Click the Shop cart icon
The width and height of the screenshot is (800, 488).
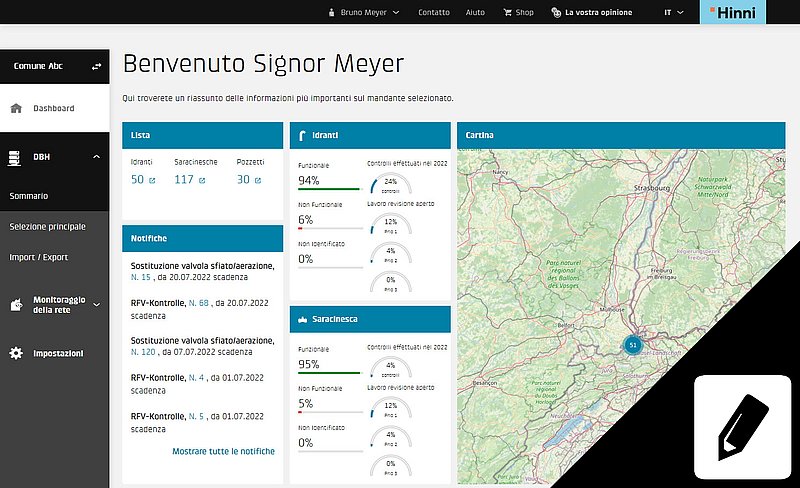pos(507,12)
